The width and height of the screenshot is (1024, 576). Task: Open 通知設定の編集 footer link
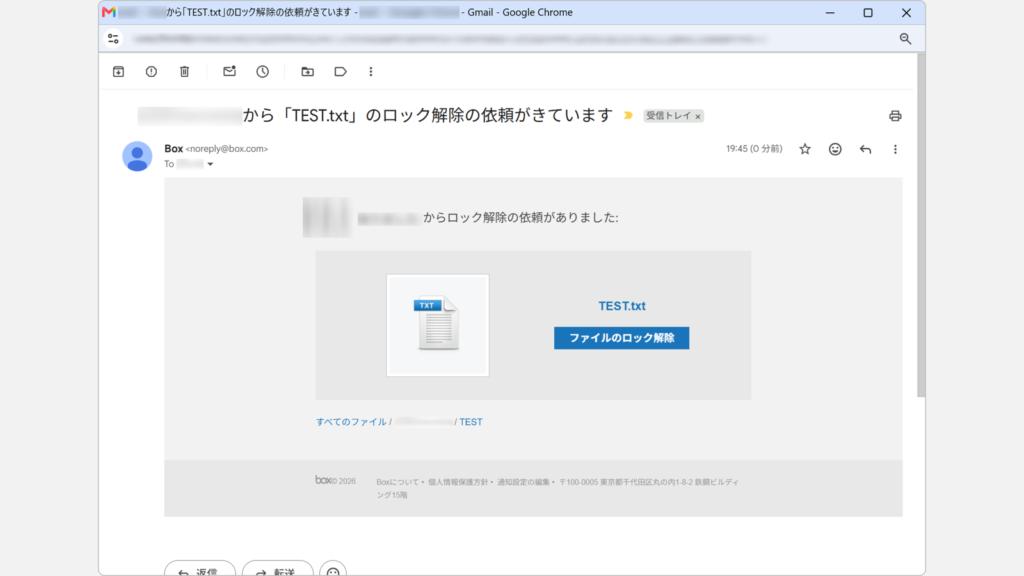click(523, 482)
